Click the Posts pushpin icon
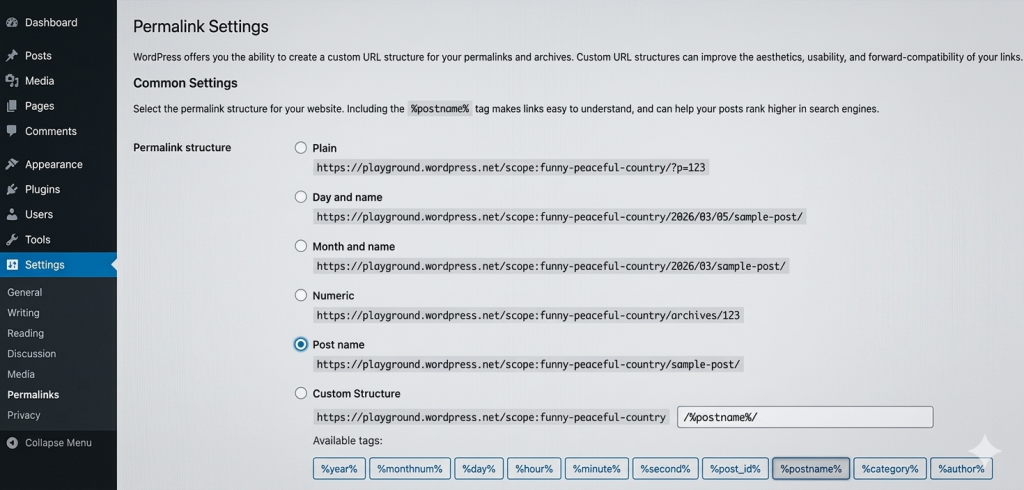This screenshot has height=490, width=1024. 11,56
